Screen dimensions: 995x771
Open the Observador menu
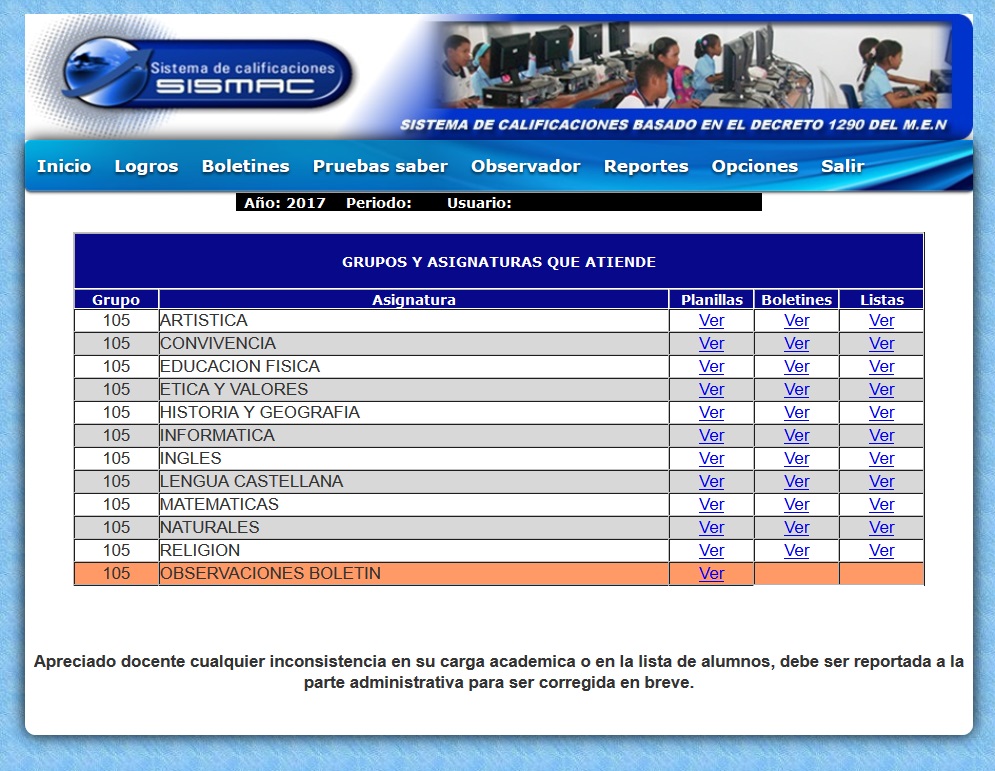pos(525,166)
